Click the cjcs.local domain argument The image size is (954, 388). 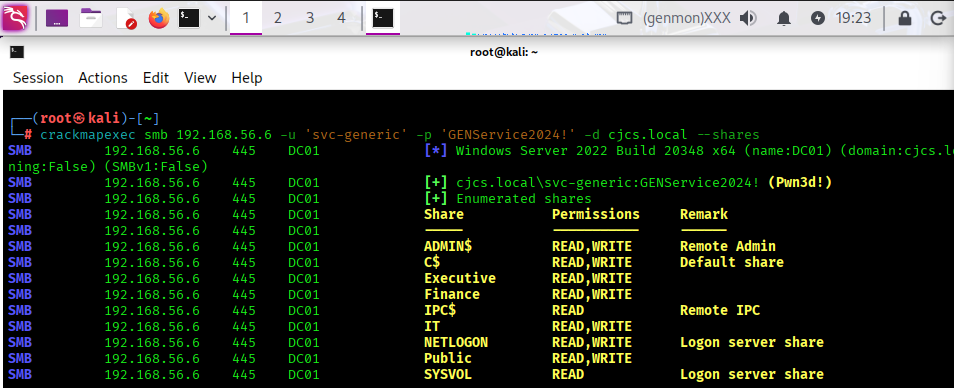(648, 134)
